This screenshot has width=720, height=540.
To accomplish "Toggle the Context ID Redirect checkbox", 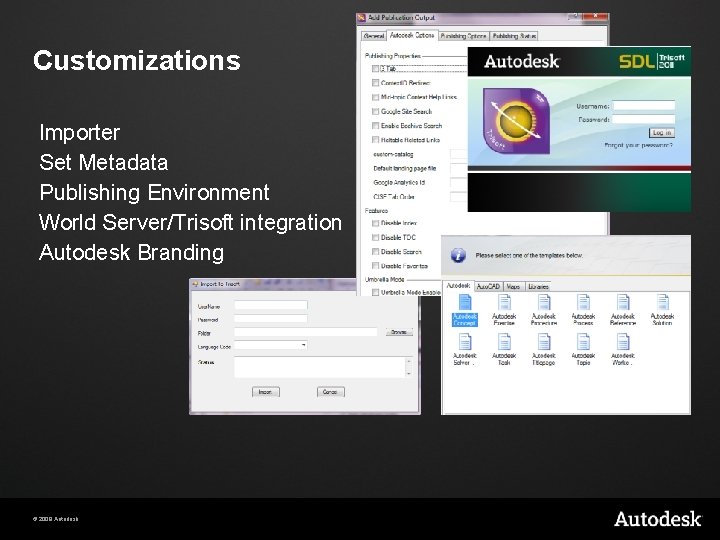I will pyautogui.click(x=375, y=83).
